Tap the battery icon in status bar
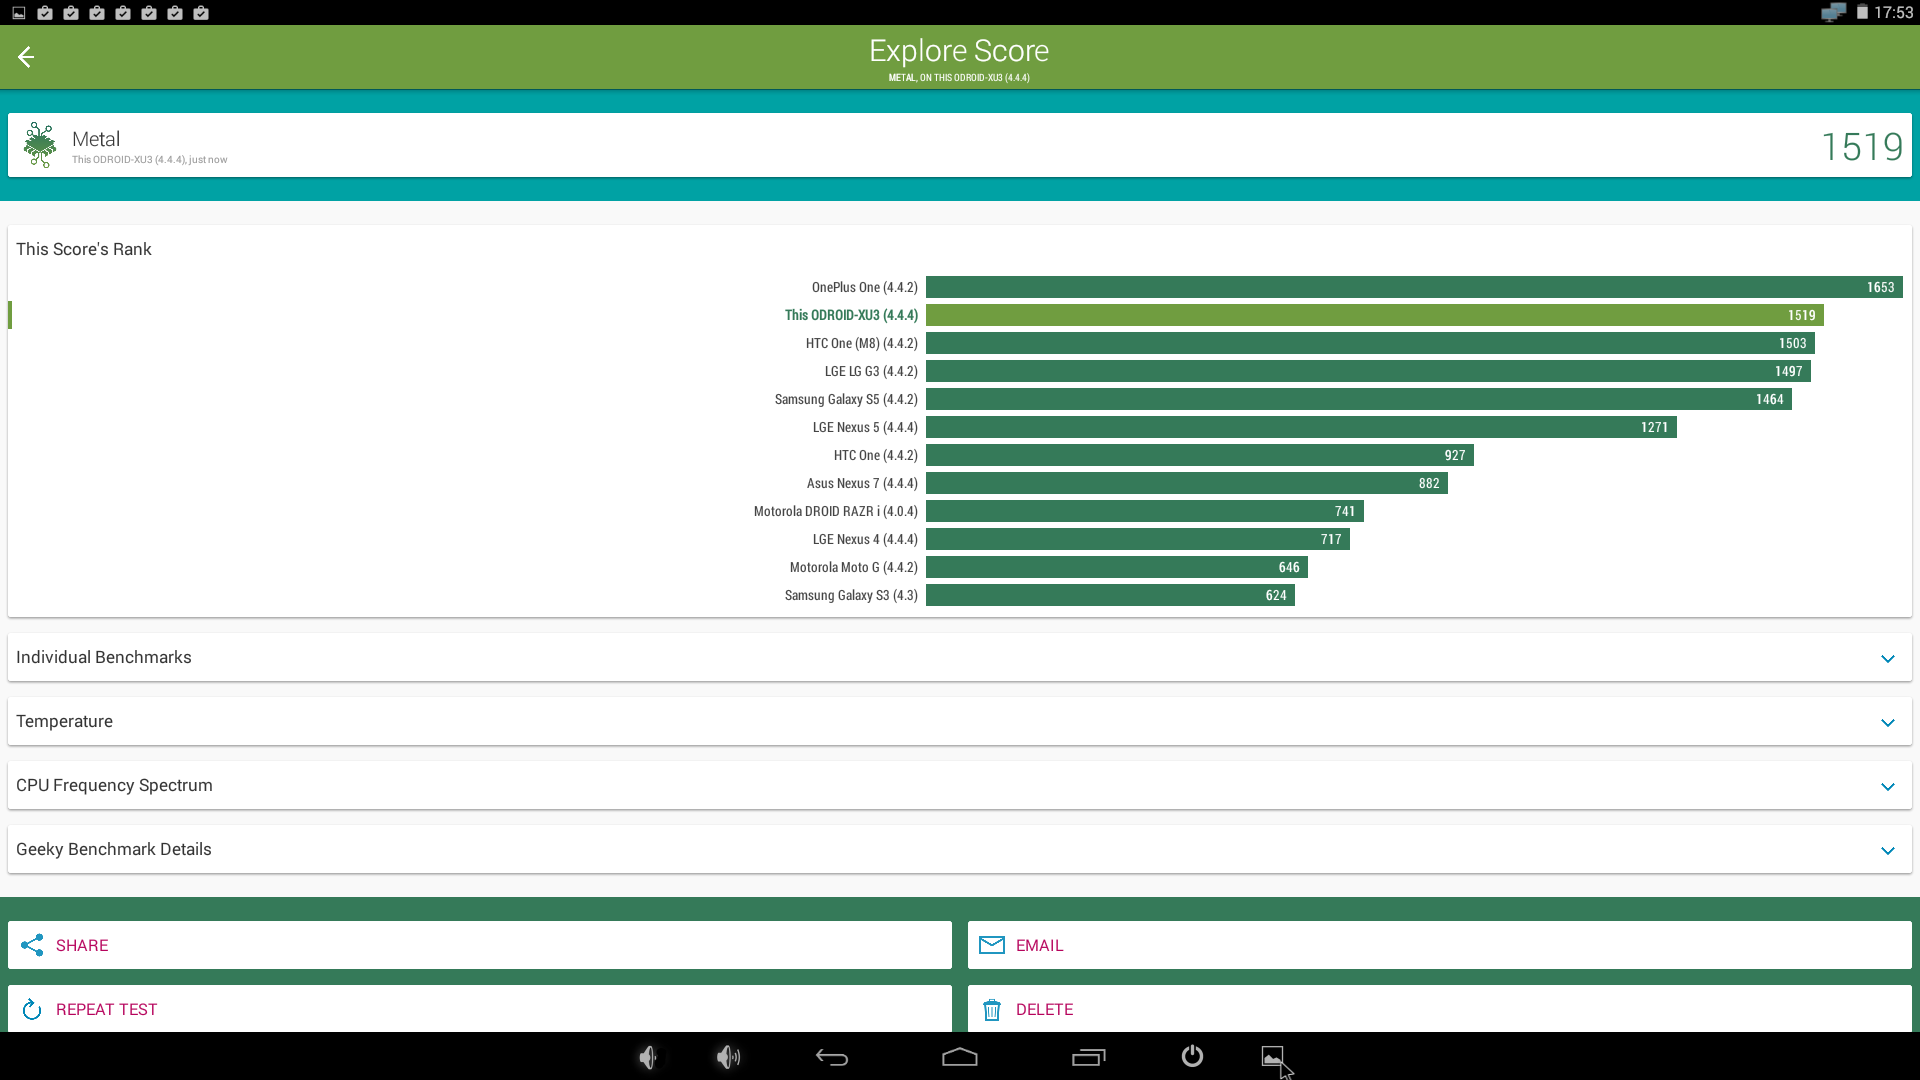 click(1862, 12)
